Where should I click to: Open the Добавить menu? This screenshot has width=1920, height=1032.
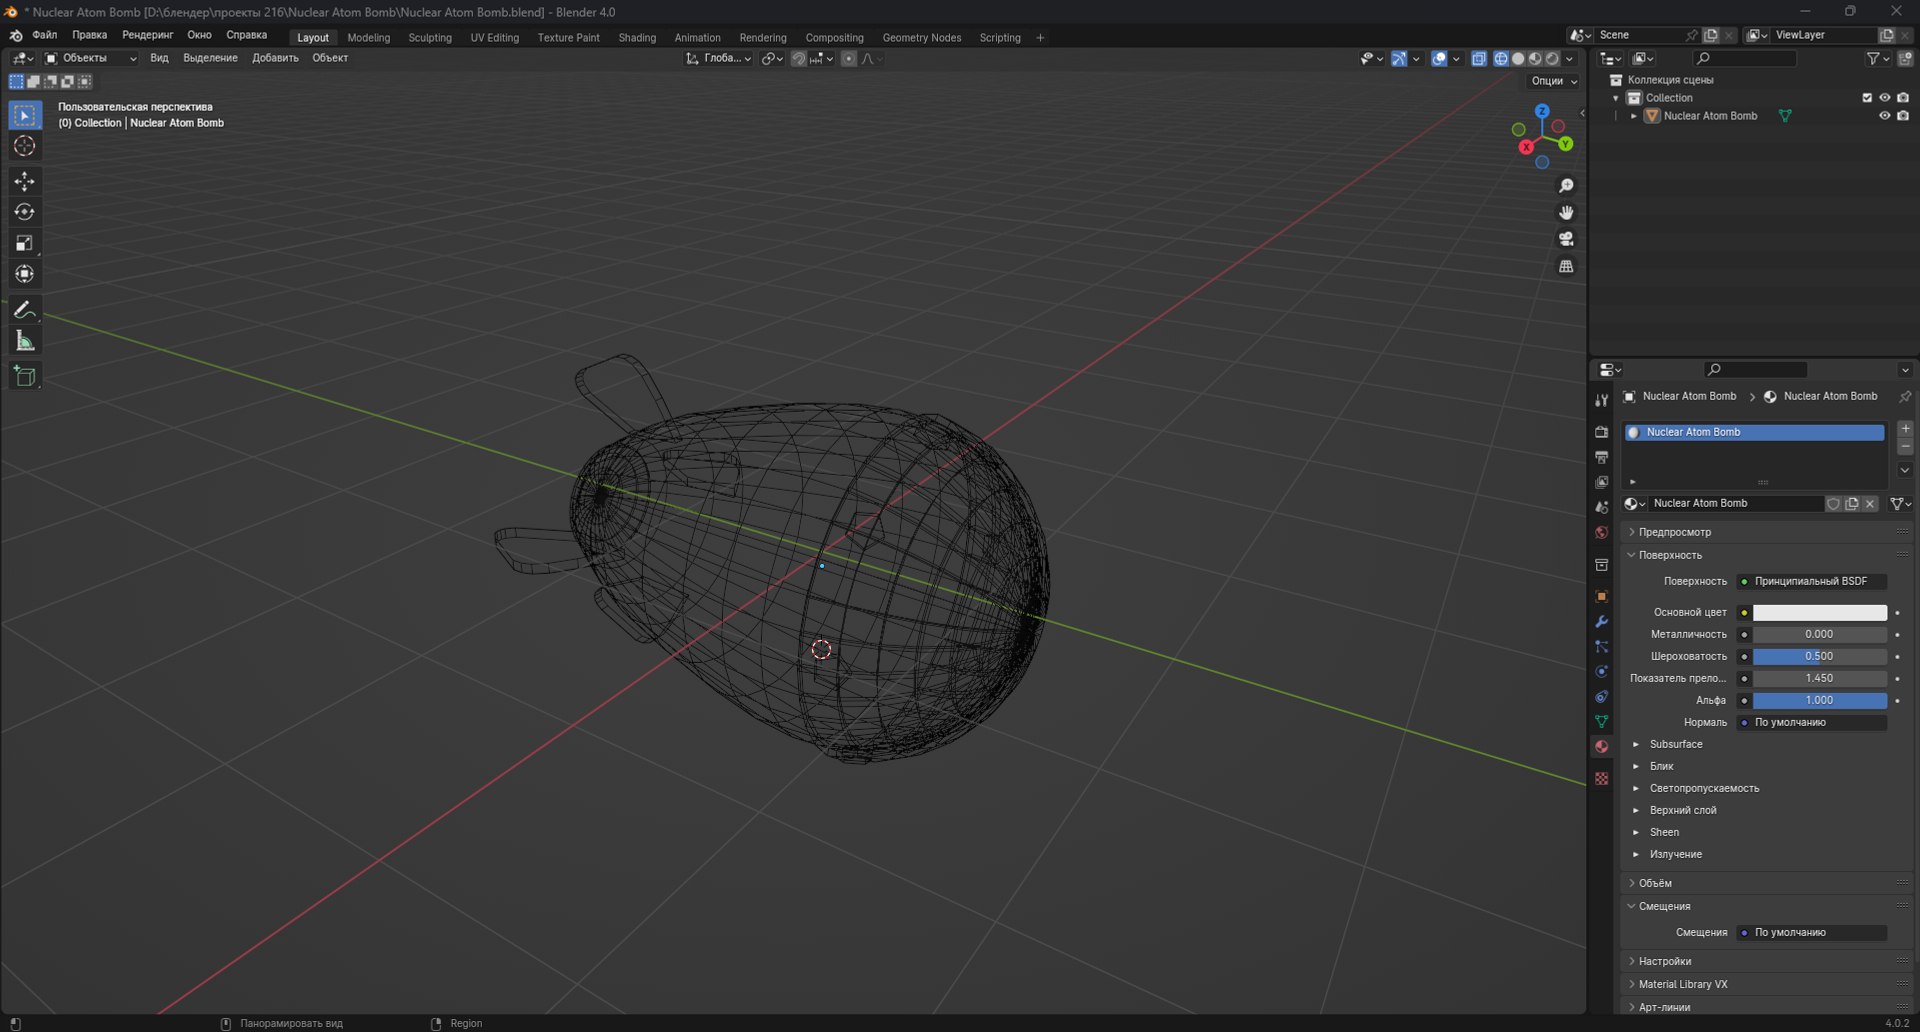pyautogui.click(x=275, y=58)
